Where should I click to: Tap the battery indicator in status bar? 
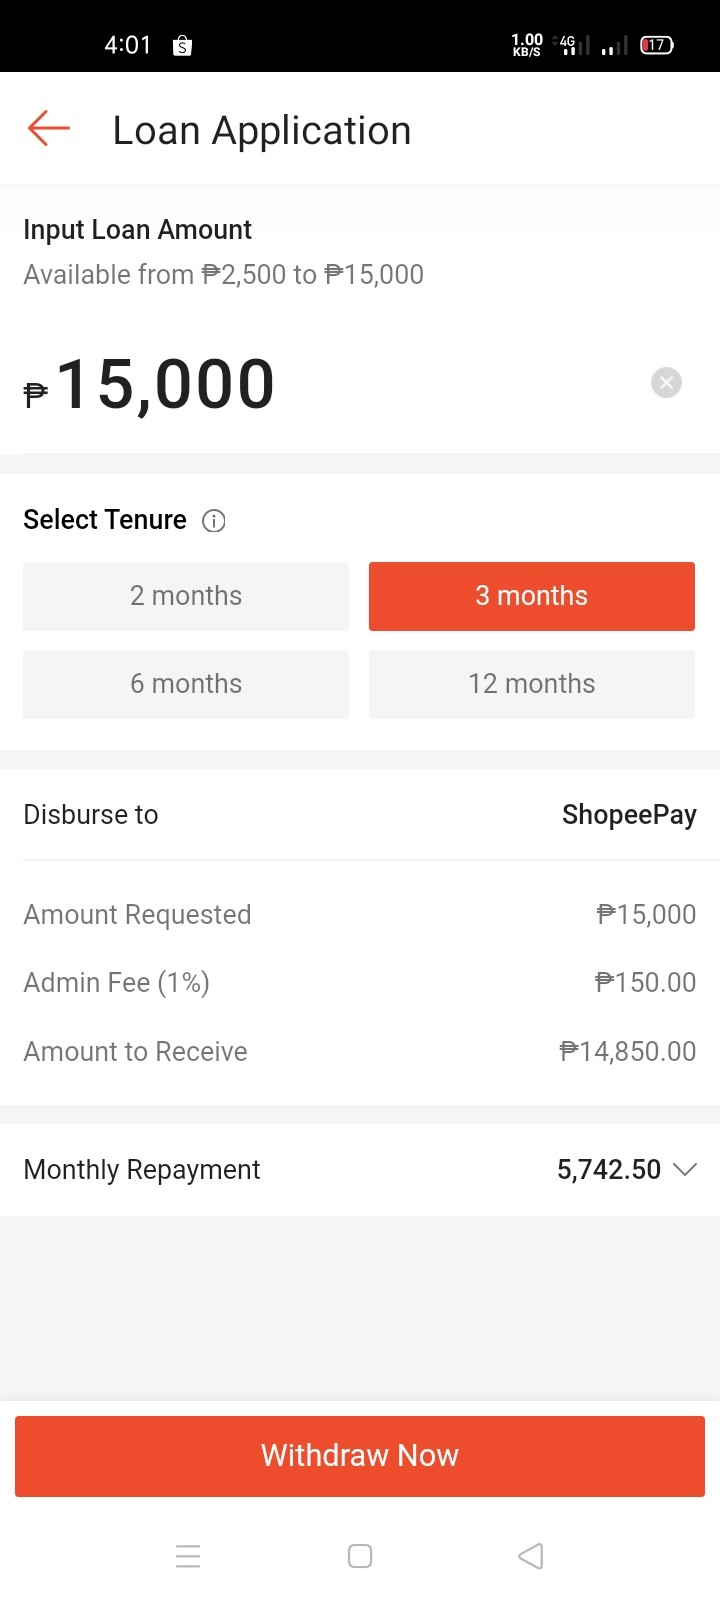tap(657, 45)
